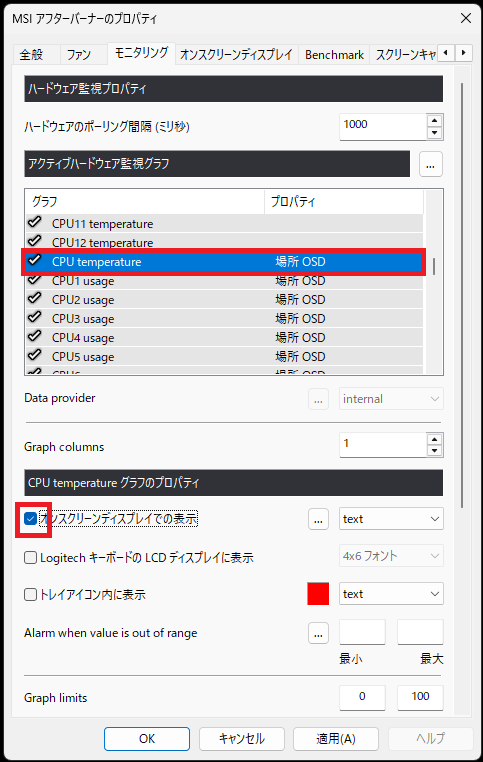Open ellipsis button beside アクティブハードウェア監視グラフ
This screenshot has width=483, height=762.
[x=430, y=164]
